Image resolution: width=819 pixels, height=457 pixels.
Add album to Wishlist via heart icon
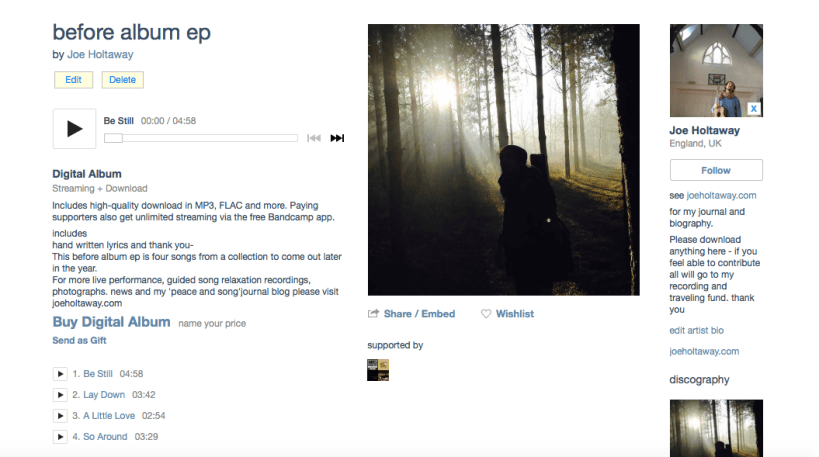coord(486,314)
